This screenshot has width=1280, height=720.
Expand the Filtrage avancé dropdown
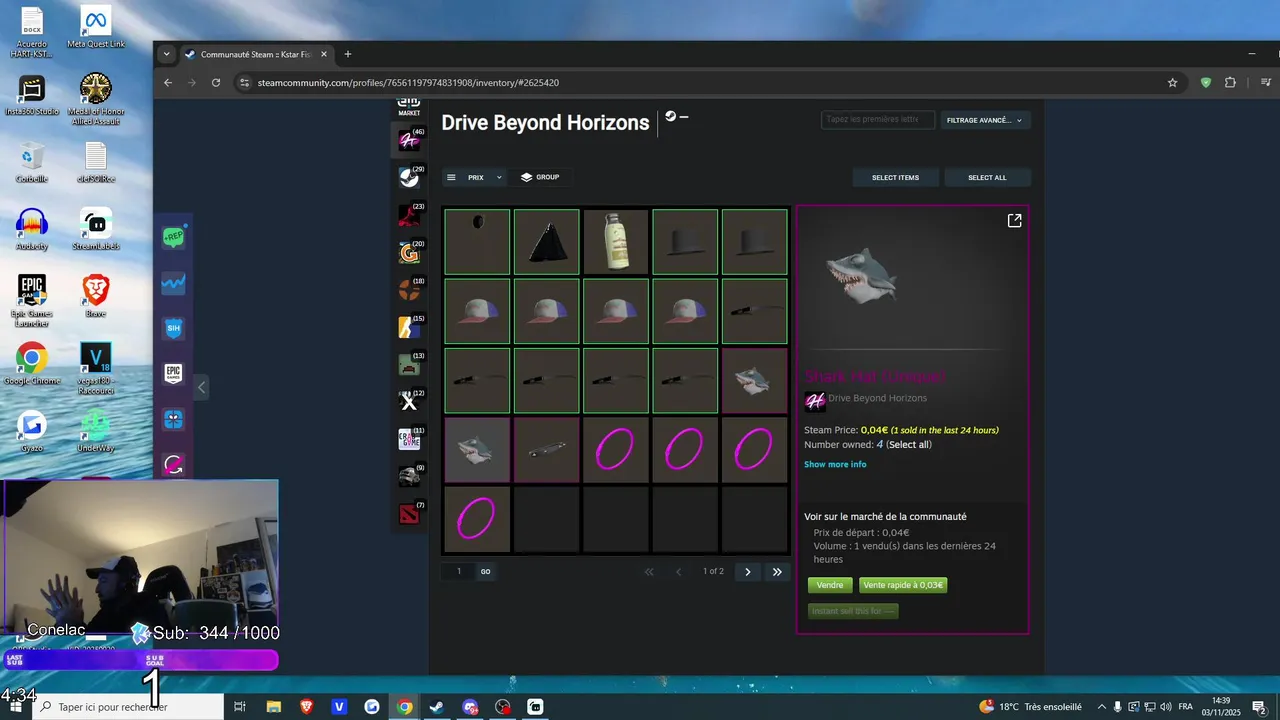(x=985, y=120)
